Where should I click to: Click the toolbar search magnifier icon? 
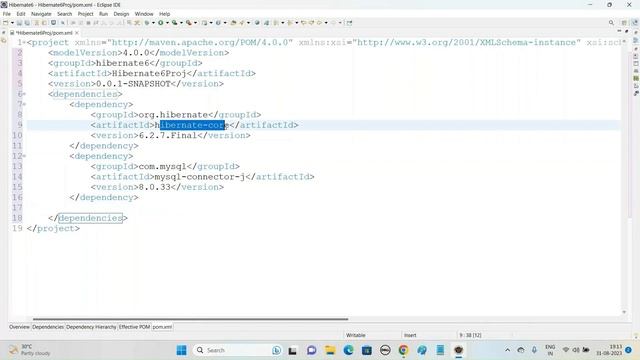click(x=611, y=23)
